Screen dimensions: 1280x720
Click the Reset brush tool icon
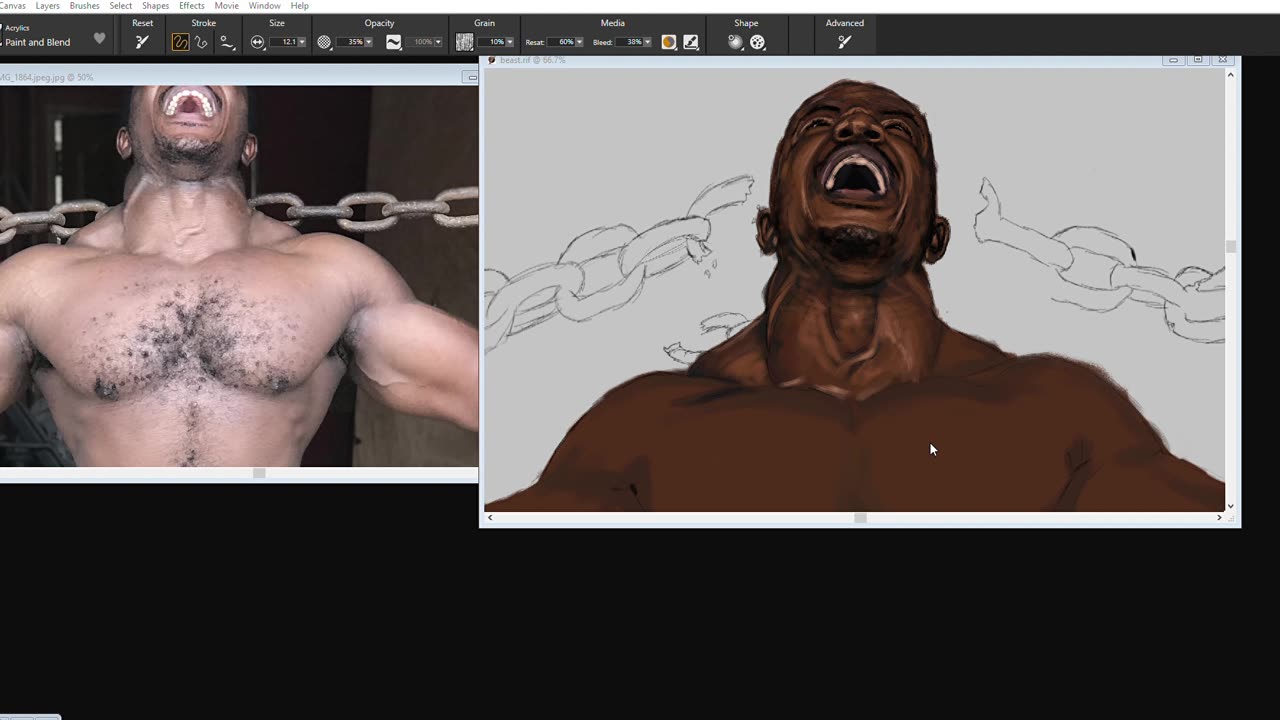(x=142, y=42)
